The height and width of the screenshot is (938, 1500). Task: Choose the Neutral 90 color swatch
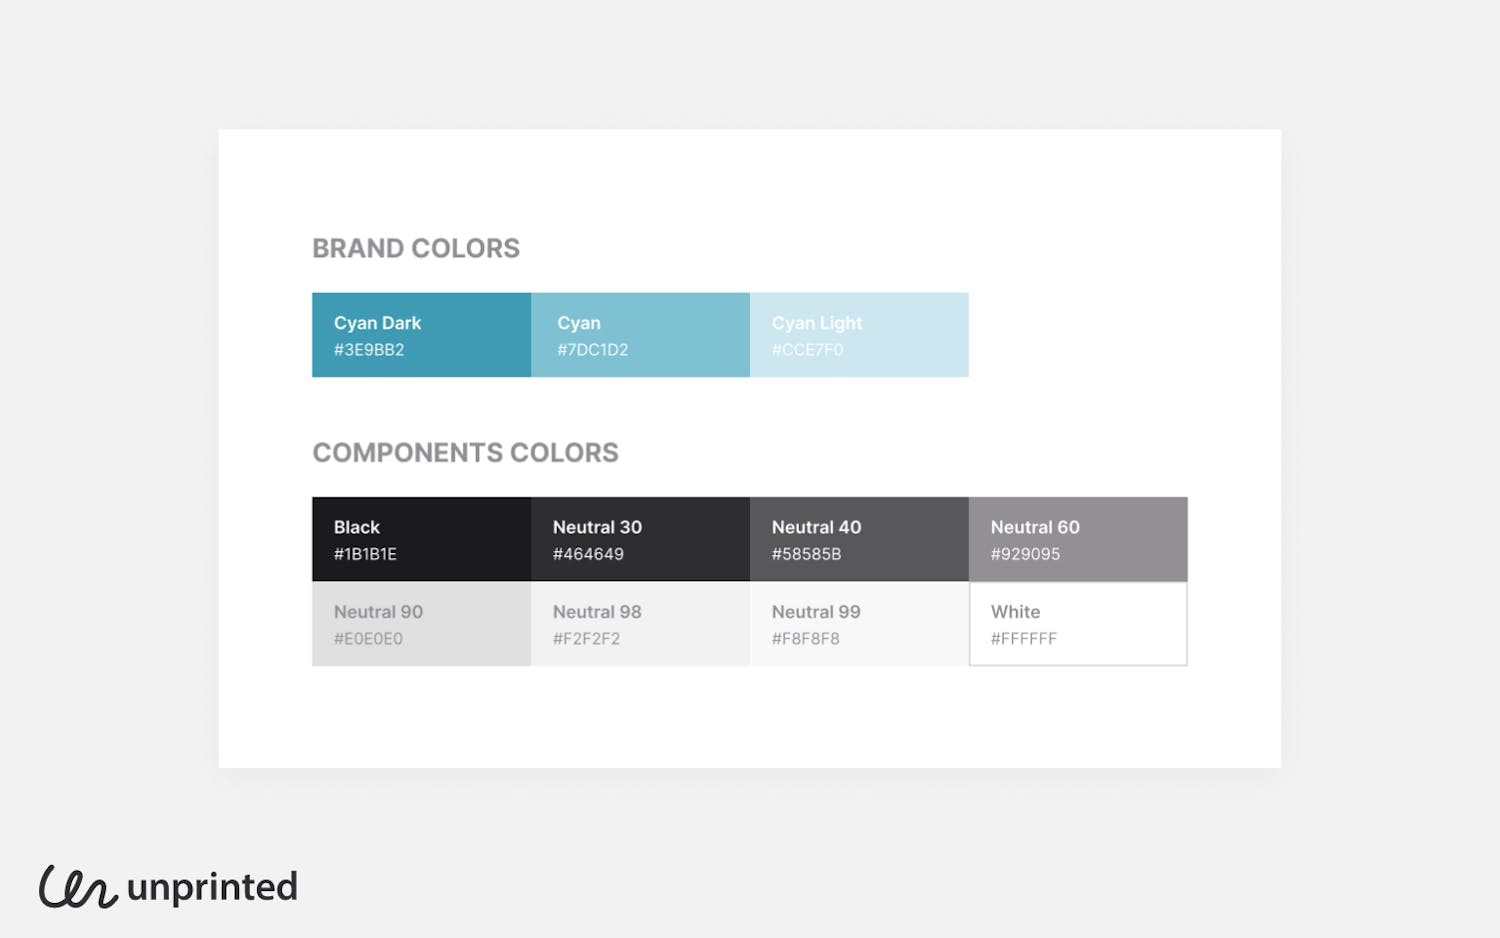tap(421, 624)
